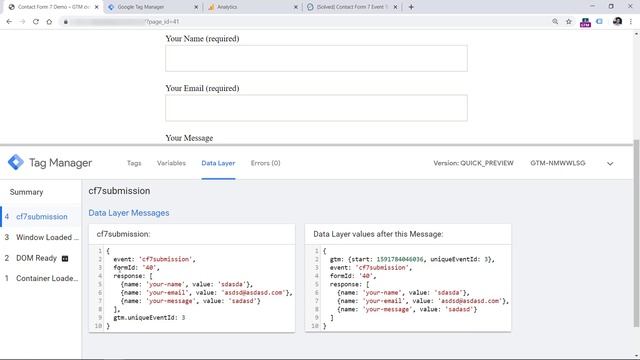This screenshot has width=640, height=360.
Task: Click the DOM Ready code badge icon
Action: 65,258
